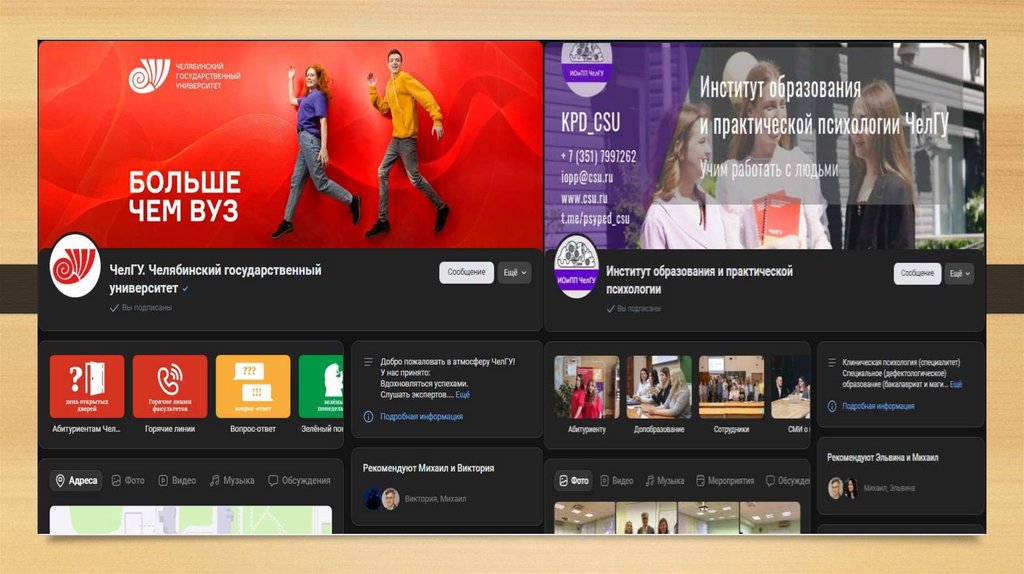Click the ЧелГУ round avatar logo

(x=75, y=266)
